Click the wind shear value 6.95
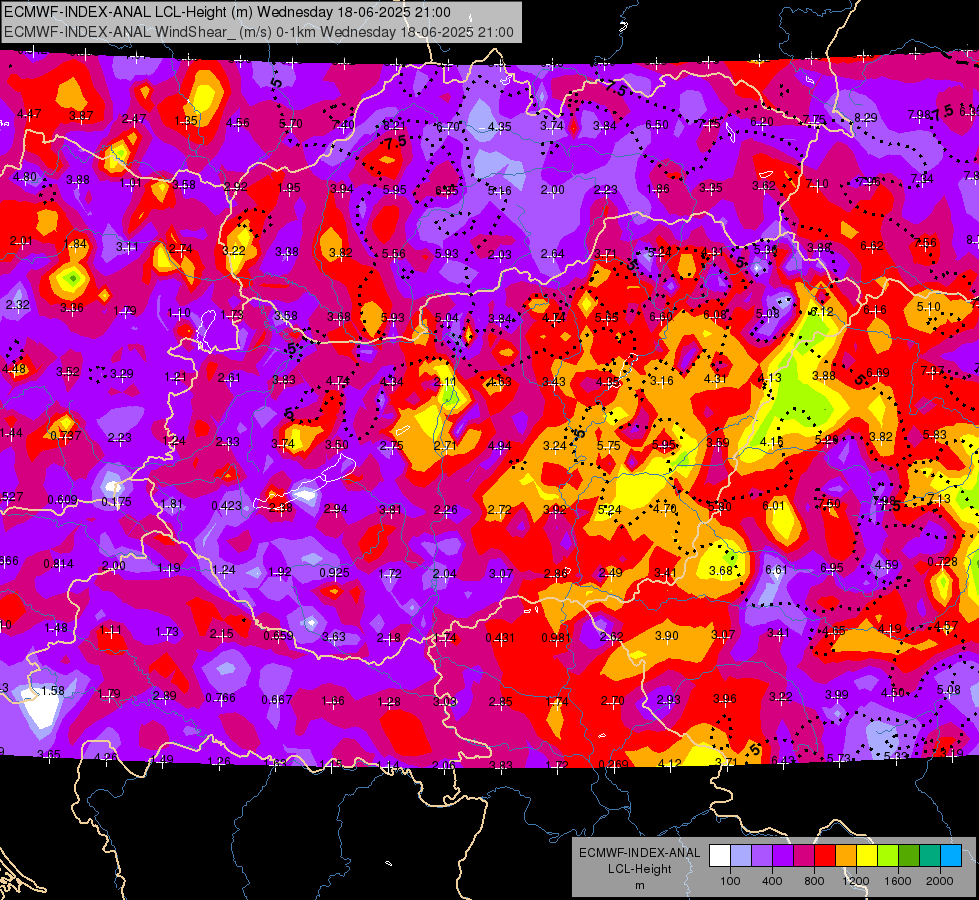Viewport: 979px width, 900px height. point(832,568)
